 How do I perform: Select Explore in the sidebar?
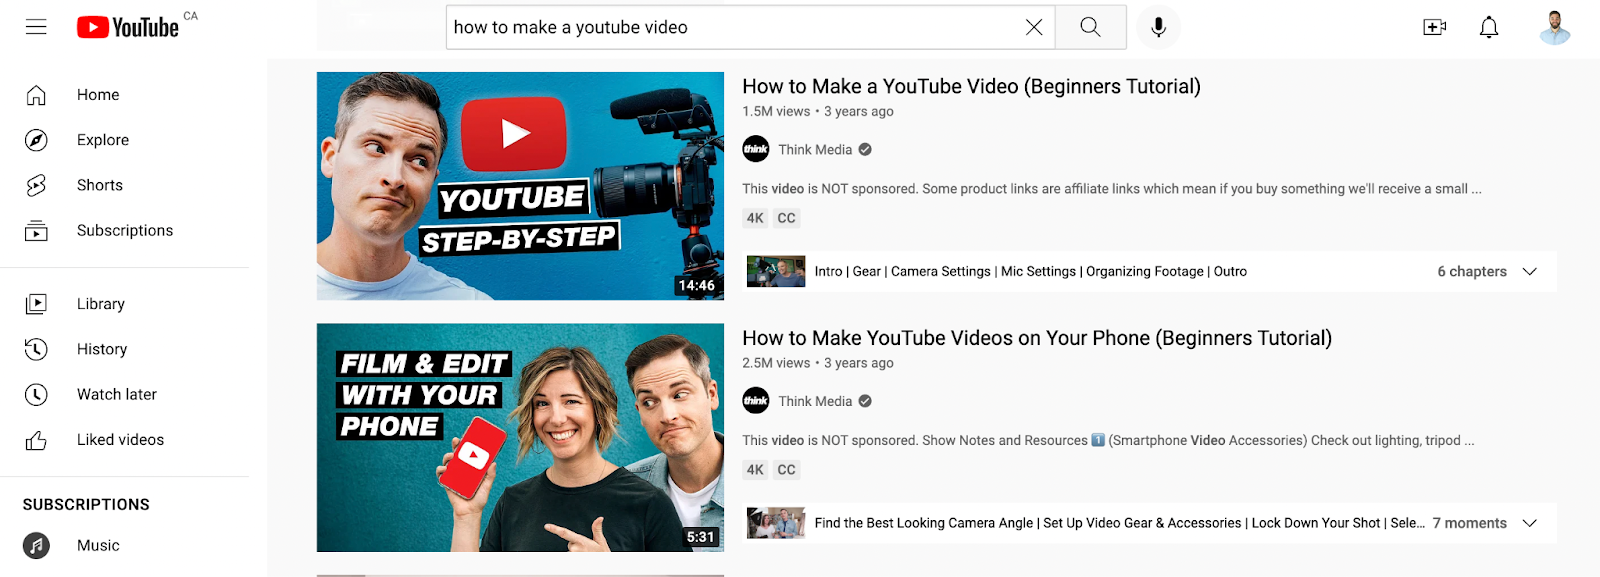coord(103,140)
